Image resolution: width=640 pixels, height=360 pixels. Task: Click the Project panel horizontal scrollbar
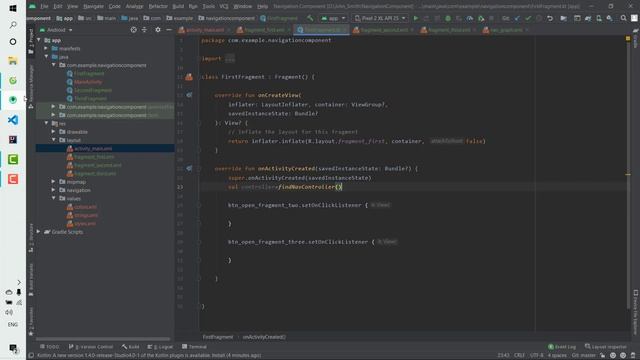103,339
